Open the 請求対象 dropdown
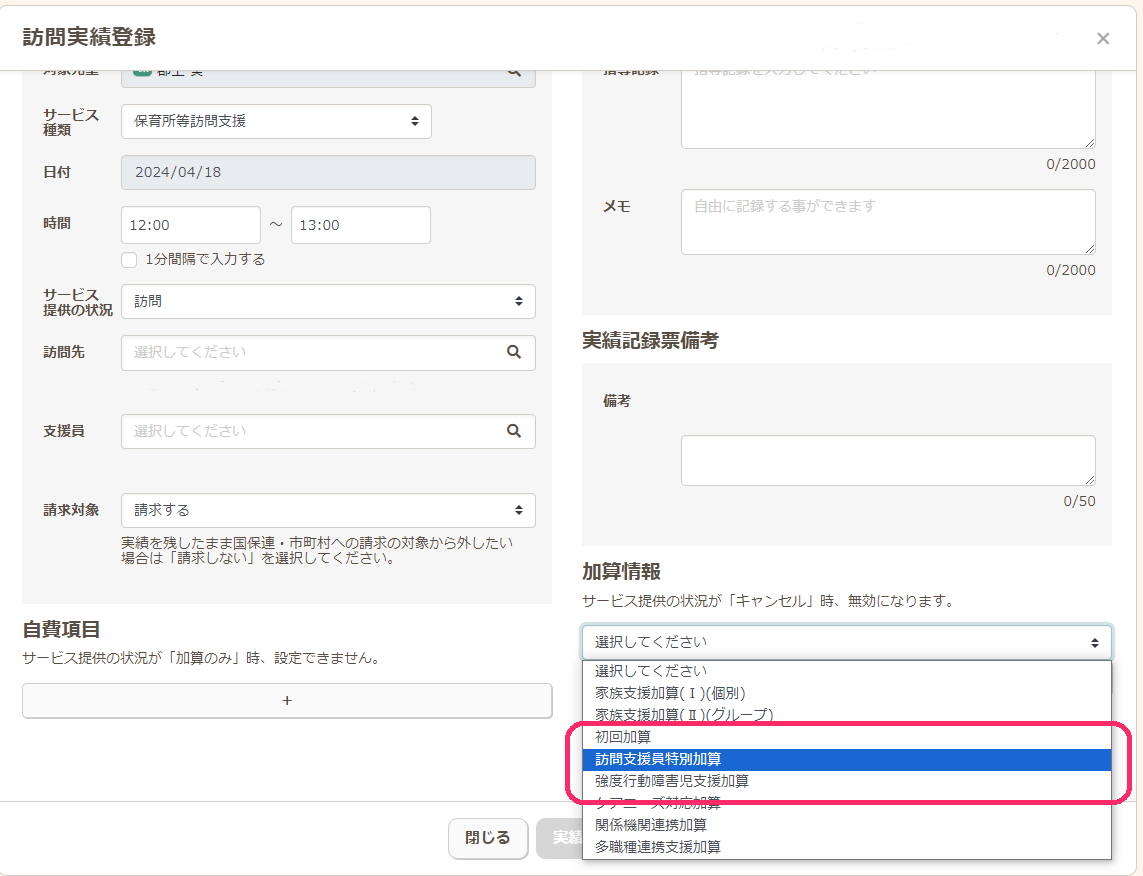This screenshot has width=1143, height=876. coord(328,510)
